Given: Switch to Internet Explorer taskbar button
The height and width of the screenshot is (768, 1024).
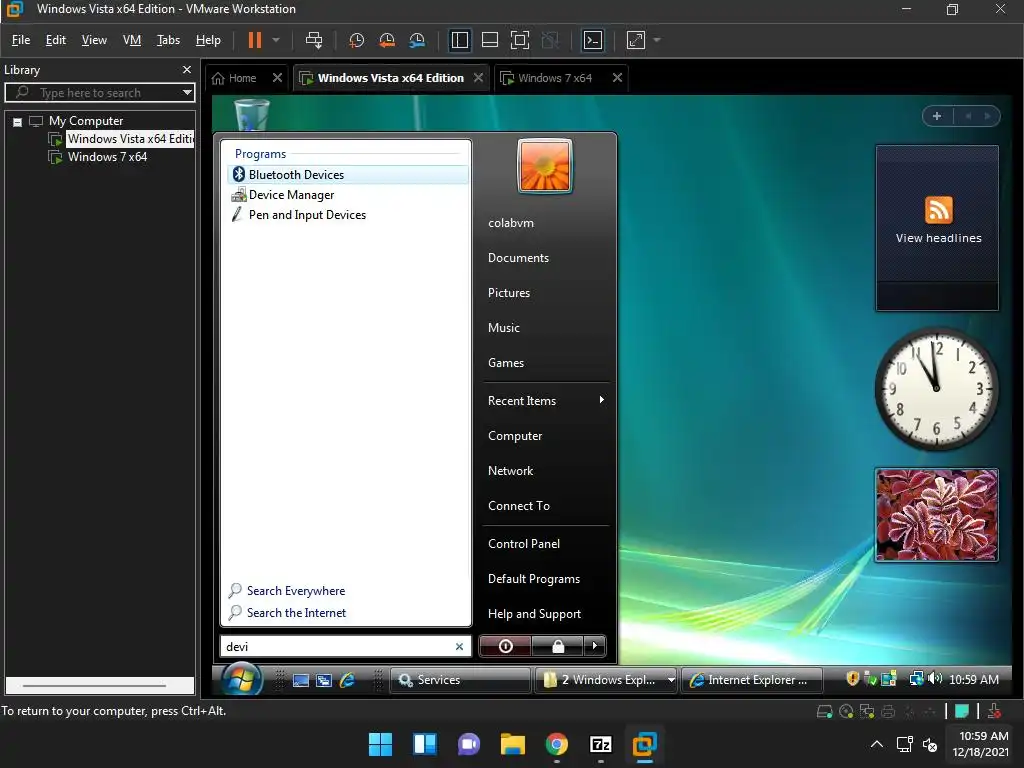Looking at the screenshot, I should pyautogui.click(x=751, y=680).
